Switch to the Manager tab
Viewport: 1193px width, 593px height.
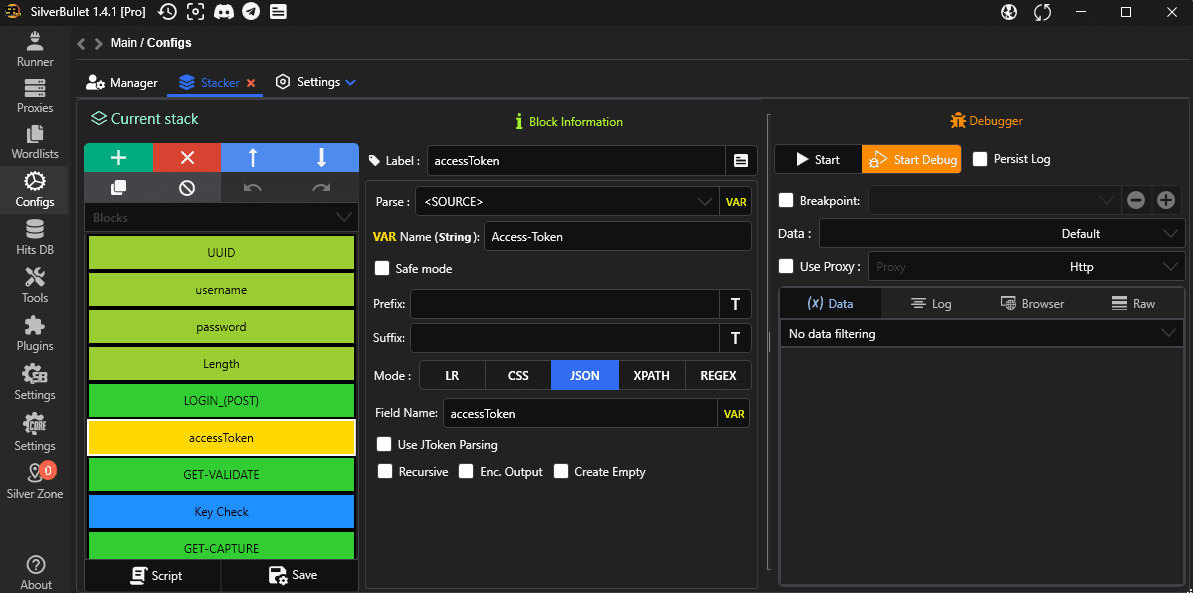point(122,83)
